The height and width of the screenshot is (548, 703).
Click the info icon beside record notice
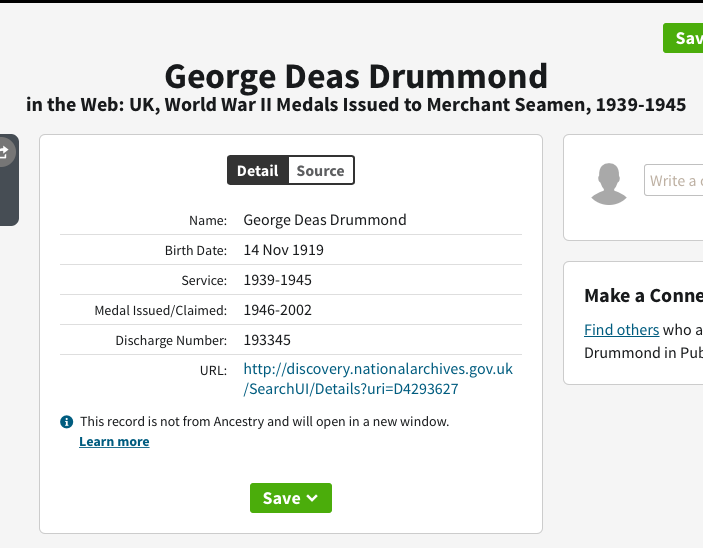click(x=66, y=422)
